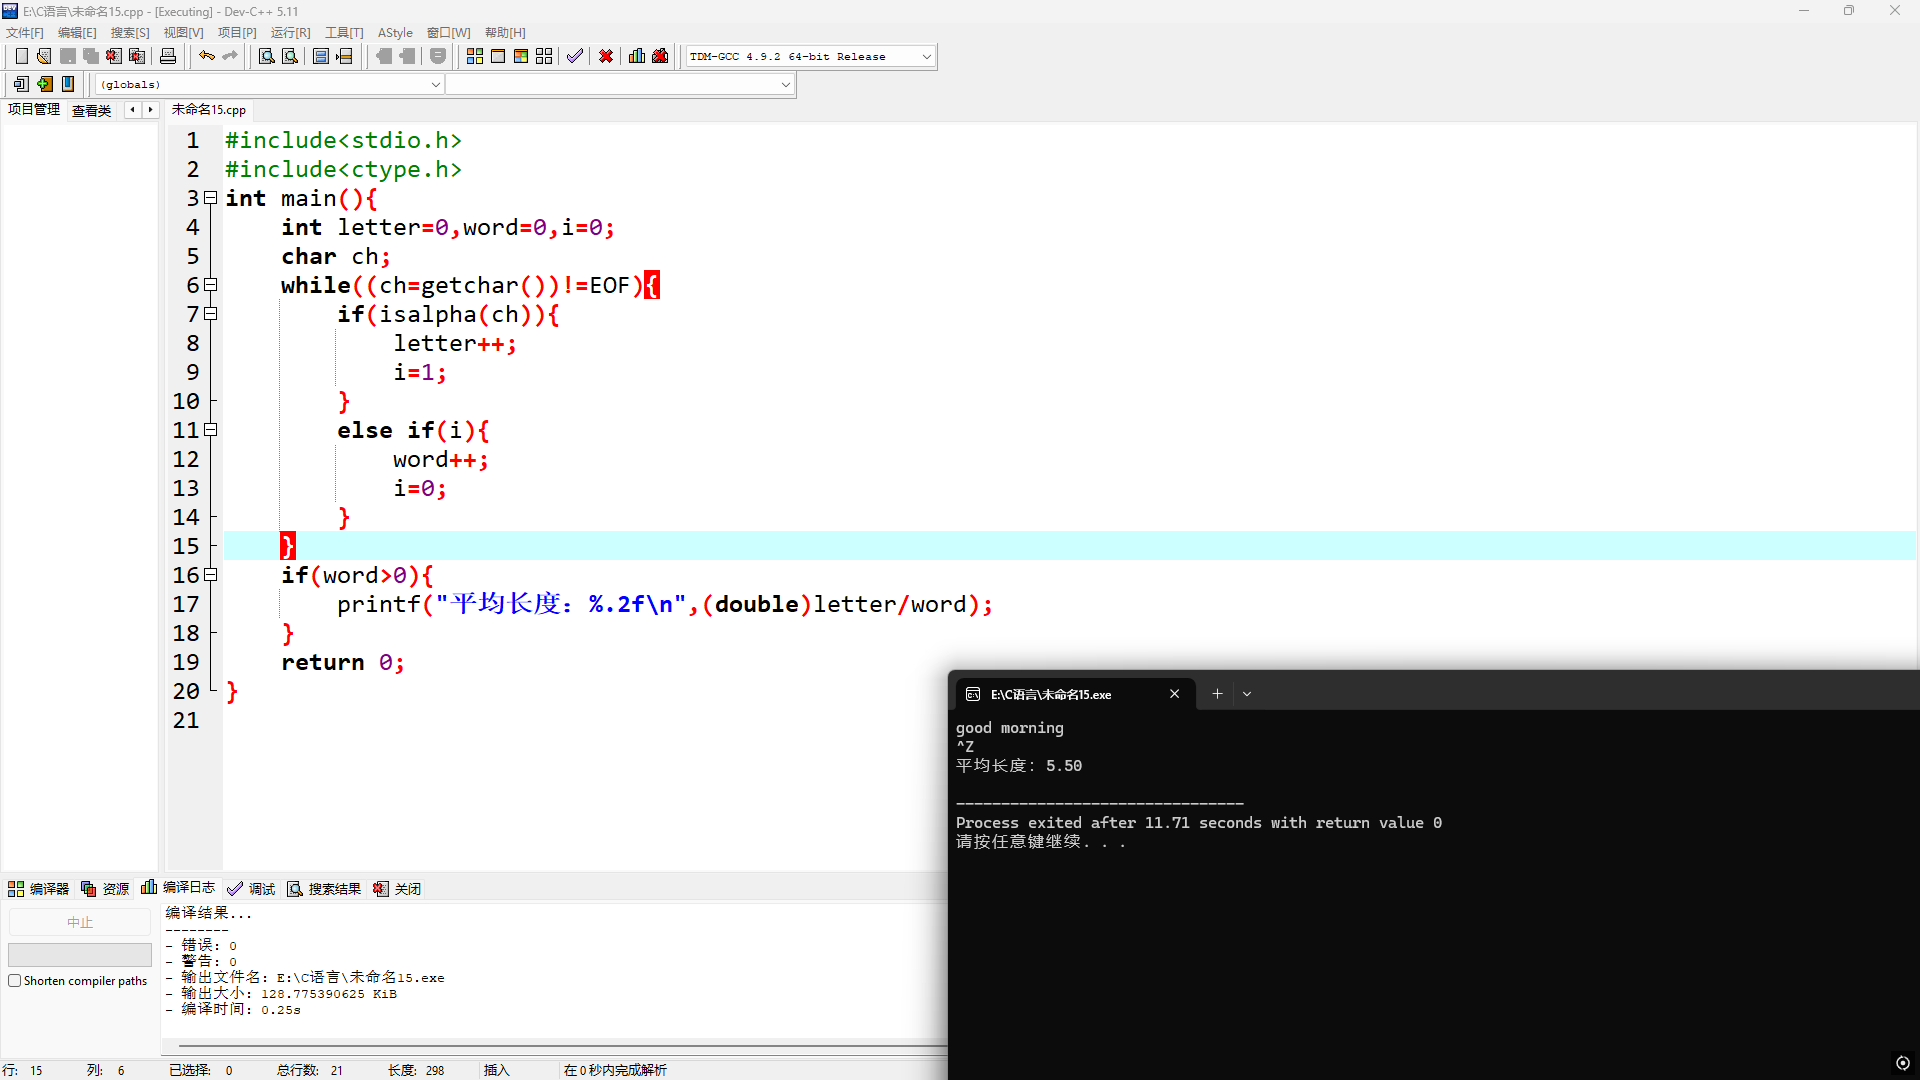
Task: Click the profile analysis bar chart icon
Action: click(637, 56)
